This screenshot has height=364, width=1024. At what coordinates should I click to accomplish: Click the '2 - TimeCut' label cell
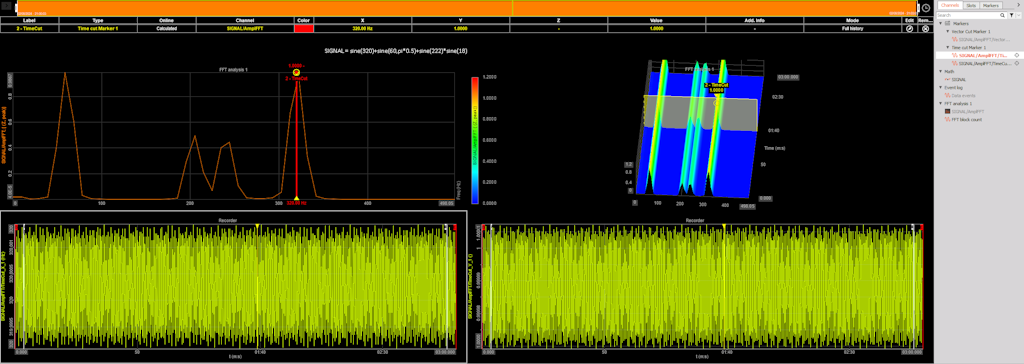click(29, 29)
